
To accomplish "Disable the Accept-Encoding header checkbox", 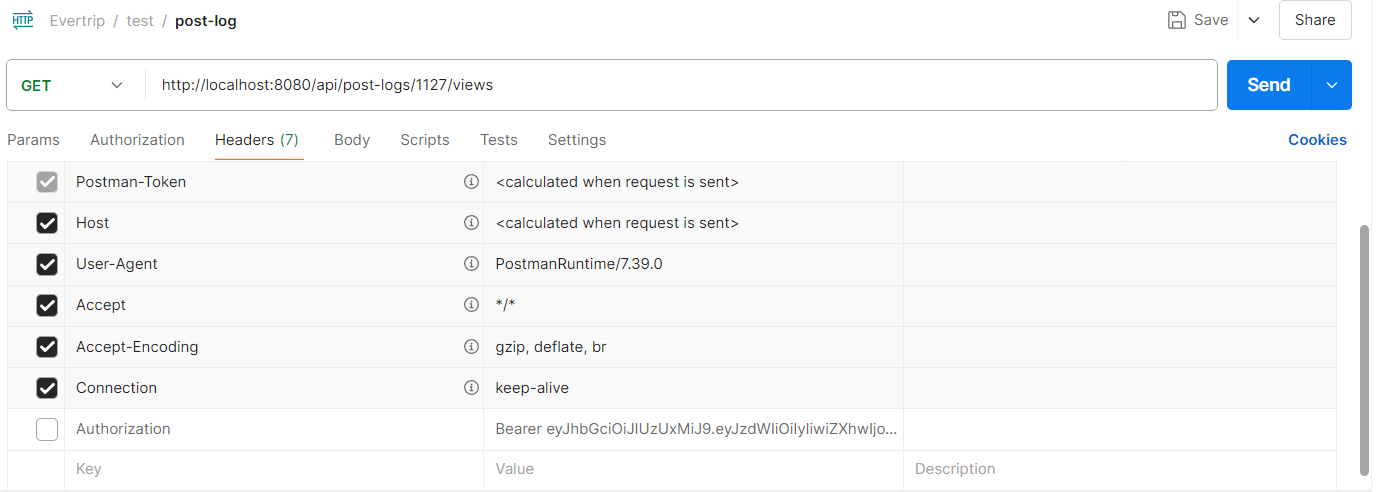I will (x=47, y=347).
